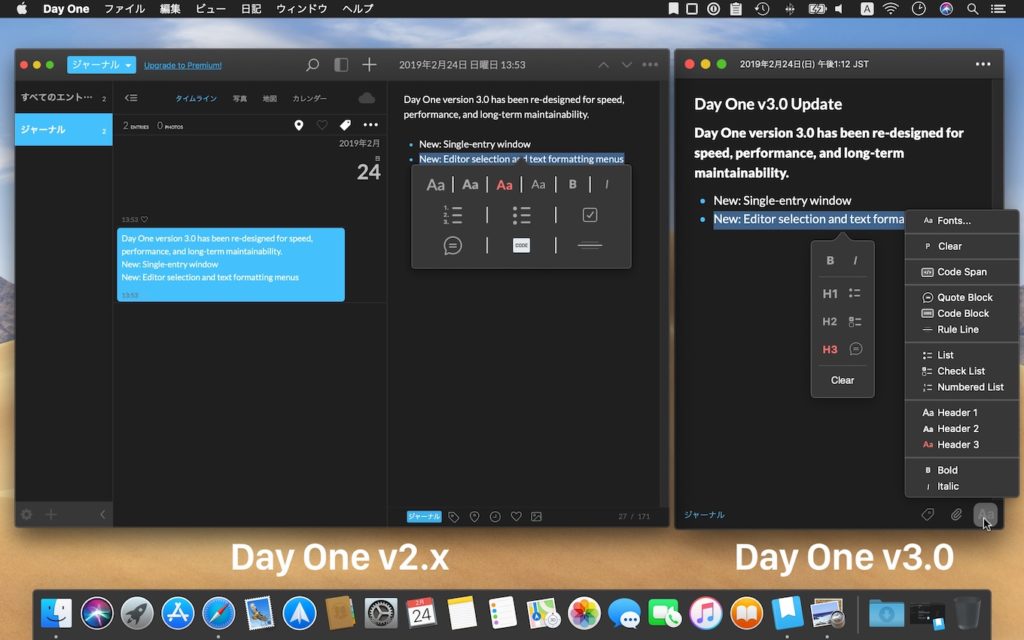The width and height of the screenshot is (1024, 640).
Task: Click tag icon in v2 editor footer
Action: tap(454, 517)
